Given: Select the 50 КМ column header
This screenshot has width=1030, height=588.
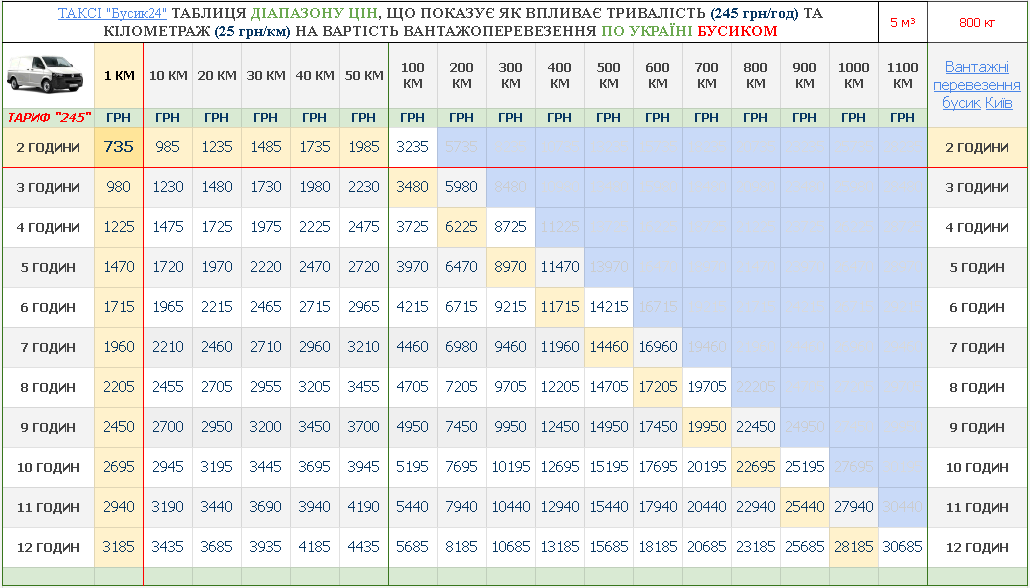Looking at the screenshot, I should point(364,75).
